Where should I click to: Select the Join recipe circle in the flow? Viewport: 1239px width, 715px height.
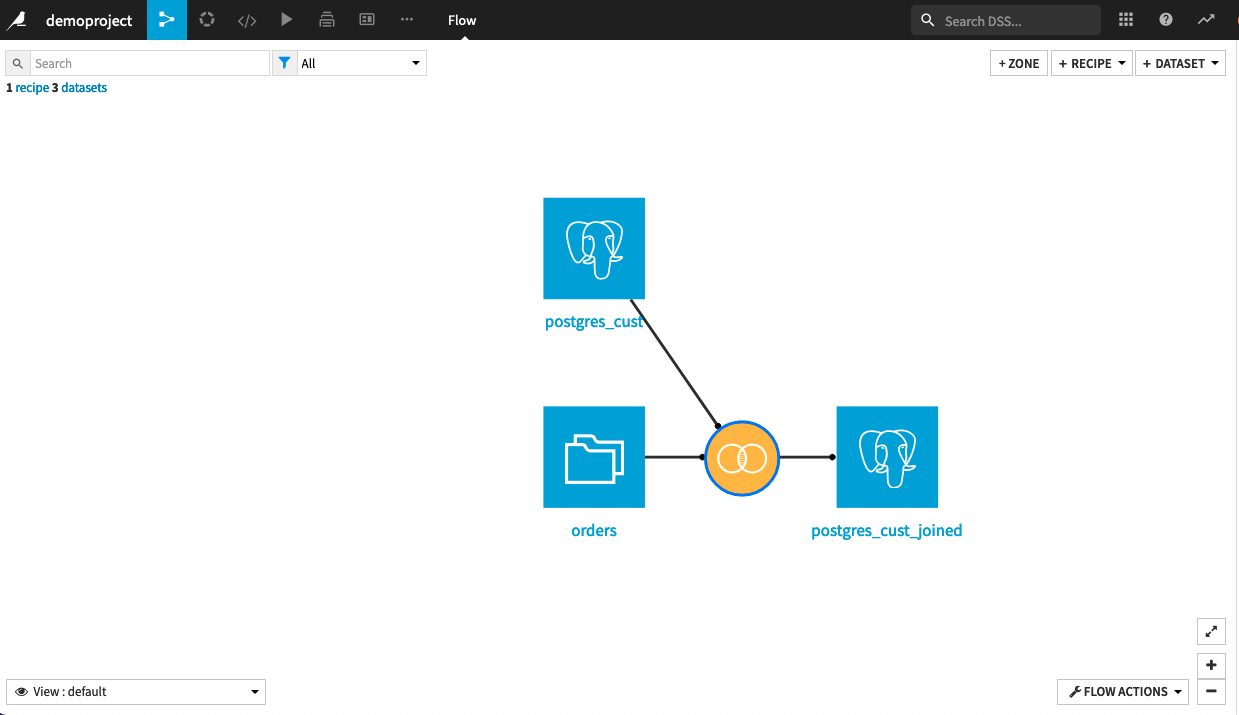pyautogui.click(x=741, y=458)
